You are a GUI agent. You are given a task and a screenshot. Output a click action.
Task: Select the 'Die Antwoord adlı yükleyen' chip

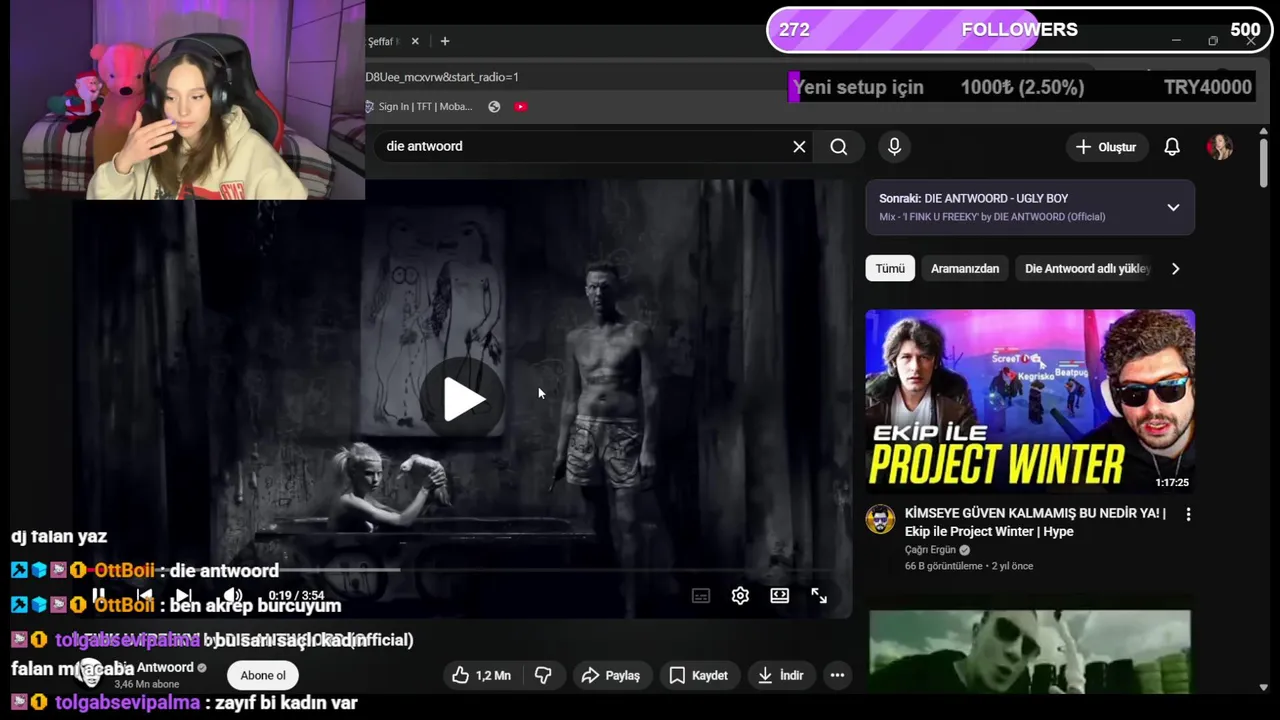[x=1087, y=268]
